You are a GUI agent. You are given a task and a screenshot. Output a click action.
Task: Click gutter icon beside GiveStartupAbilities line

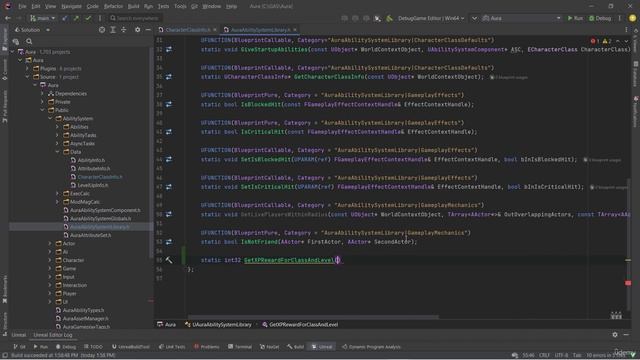click(x=169, y=49)
